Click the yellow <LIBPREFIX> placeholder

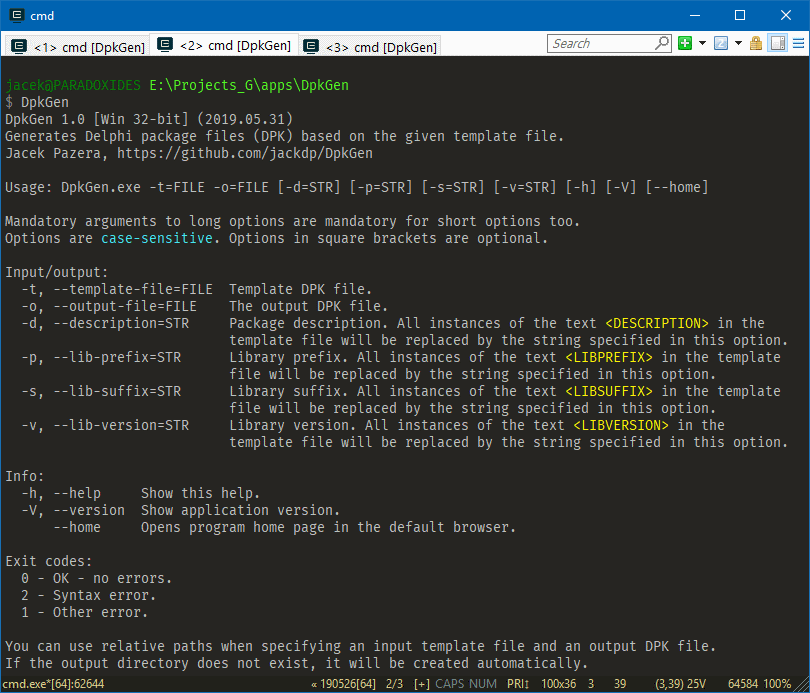click(x=609, y=357)
